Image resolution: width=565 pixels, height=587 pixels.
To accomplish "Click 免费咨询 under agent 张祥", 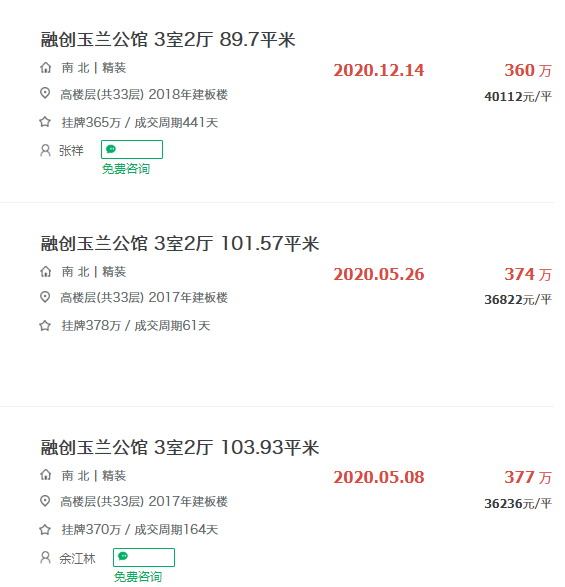I will (126, 169).
